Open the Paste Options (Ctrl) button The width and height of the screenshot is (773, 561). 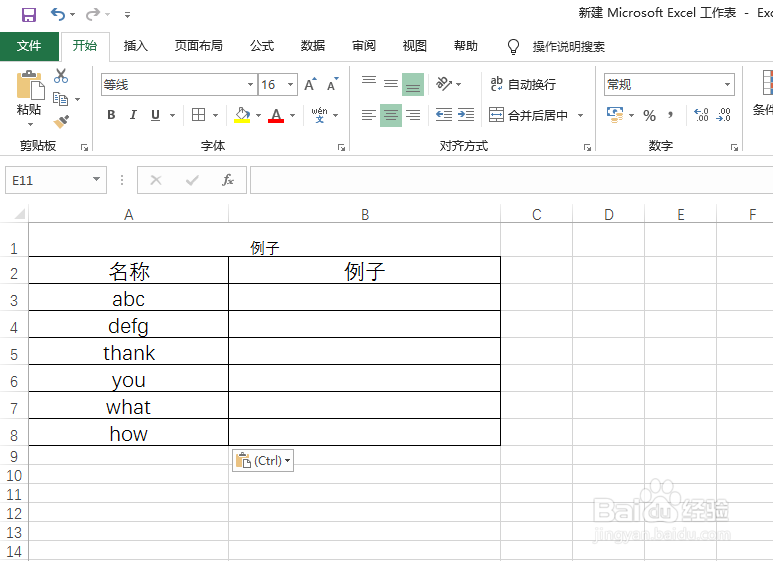[263, 460]
